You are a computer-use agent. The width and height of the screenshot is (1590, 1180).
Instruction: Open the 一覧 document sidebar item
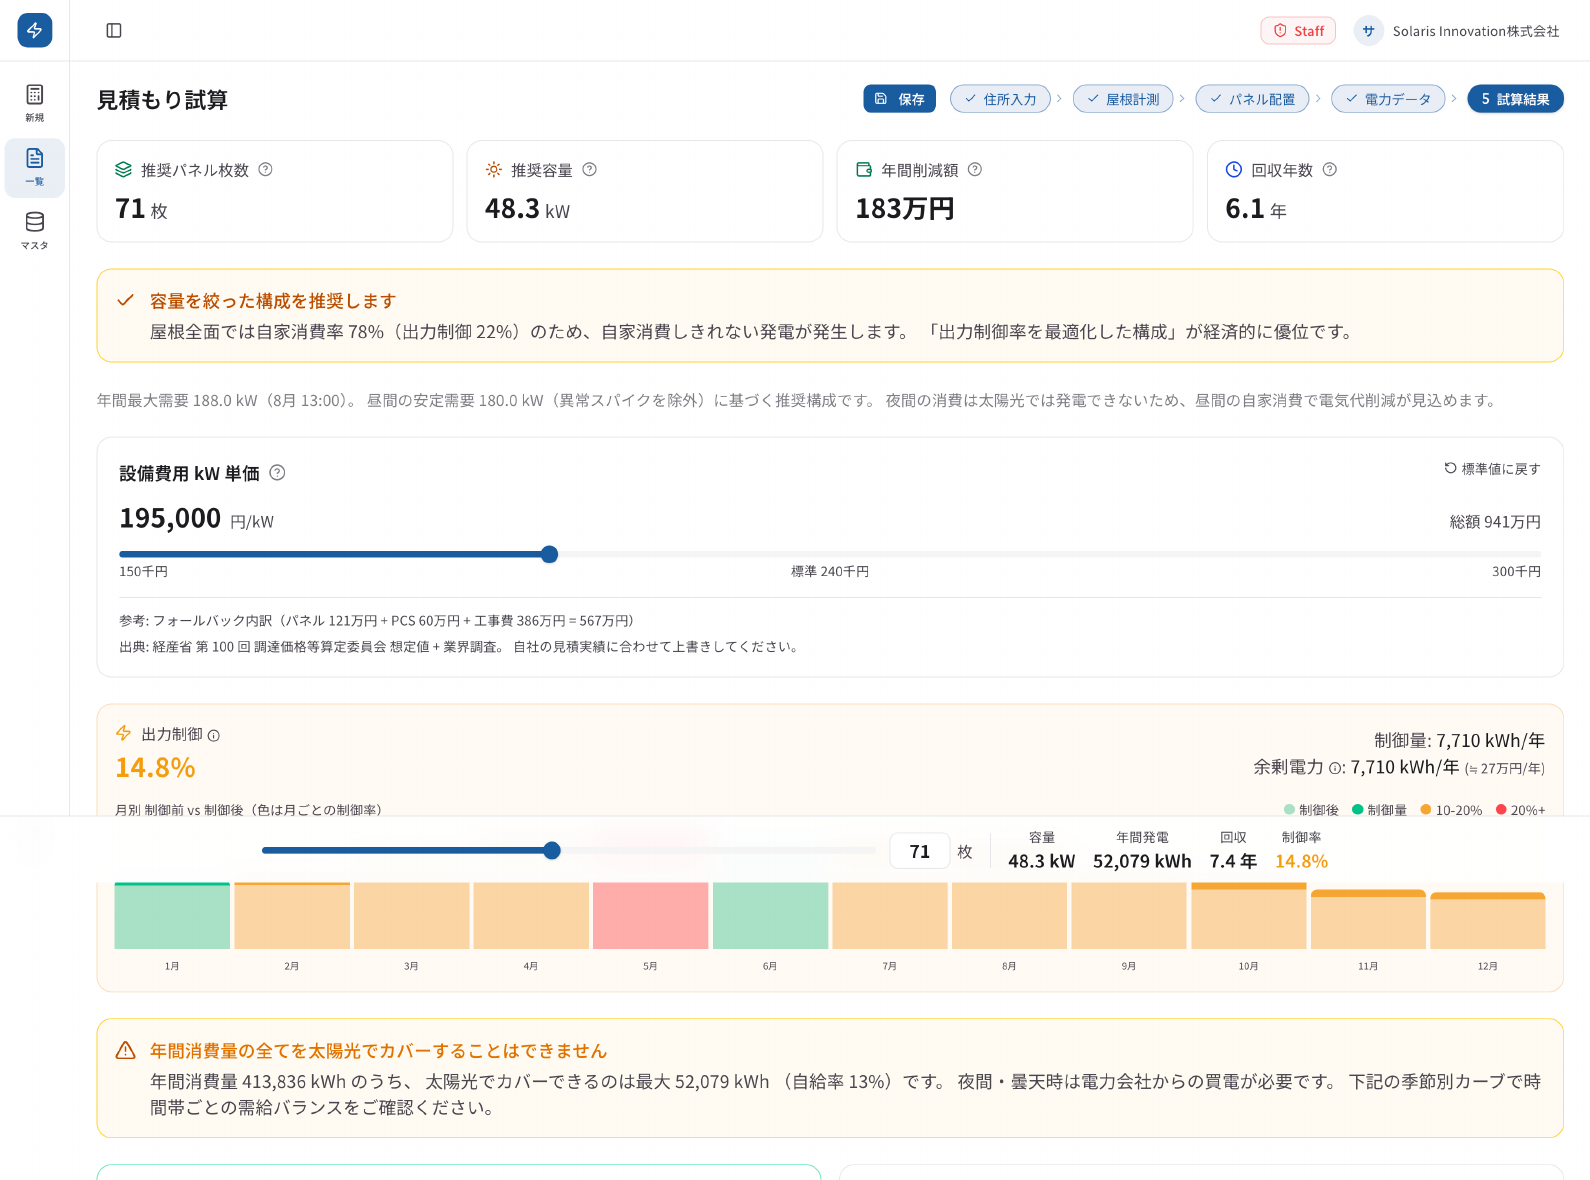(x=35, y=167)
